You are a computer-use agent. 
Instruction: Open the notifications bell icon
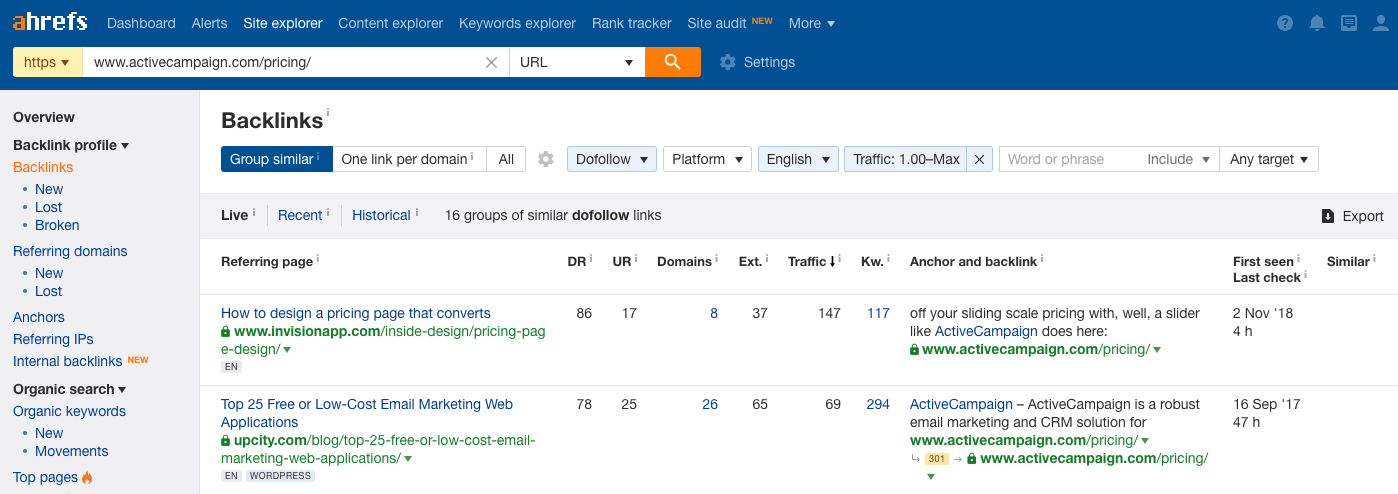click(x=1317, y=23)
